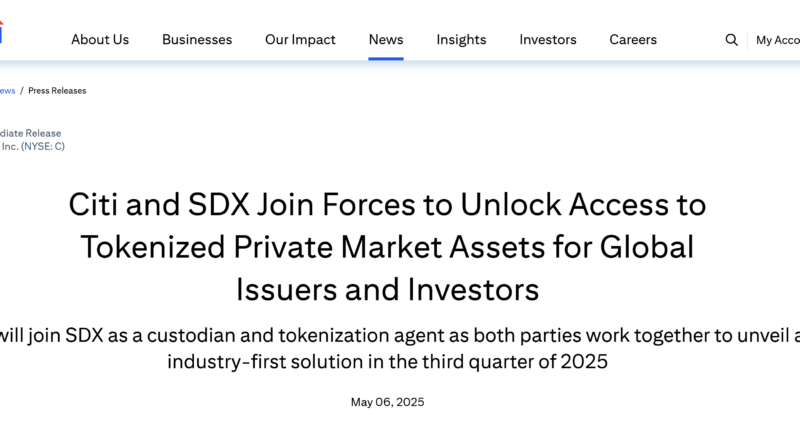Click the blue underline beneath News
Image resolution: width=800 pixels, height=445 pixels.
point(386,59)
